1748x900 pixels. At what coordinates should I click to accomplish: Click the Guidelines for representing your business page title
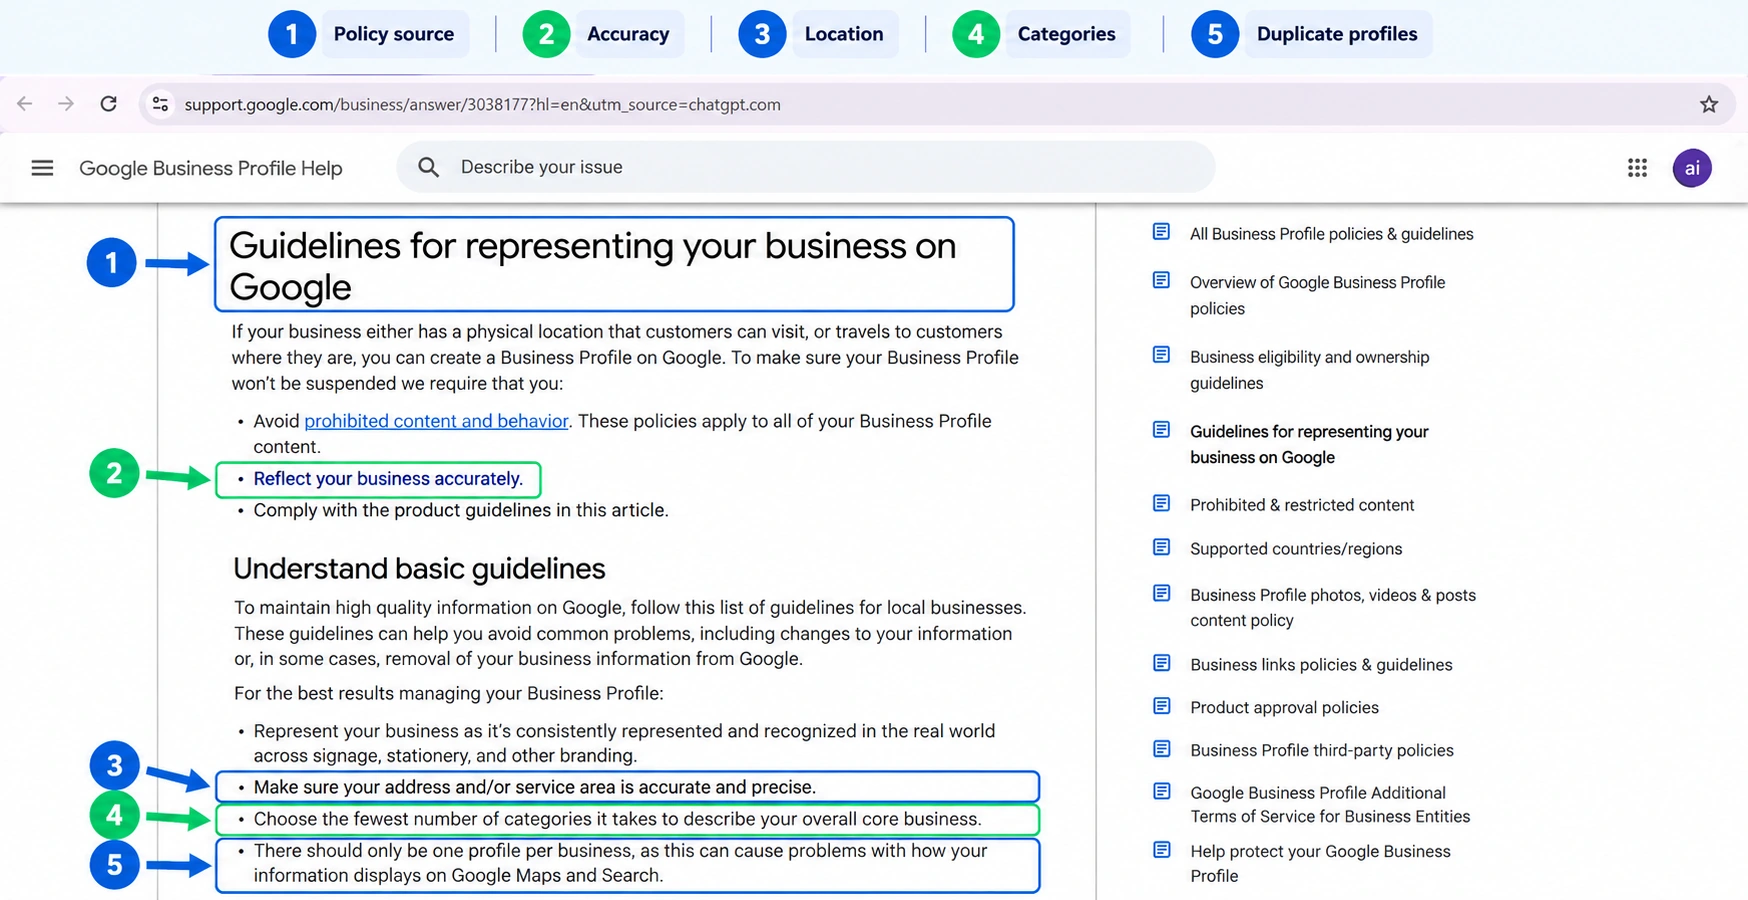click(x=593, y=266)
